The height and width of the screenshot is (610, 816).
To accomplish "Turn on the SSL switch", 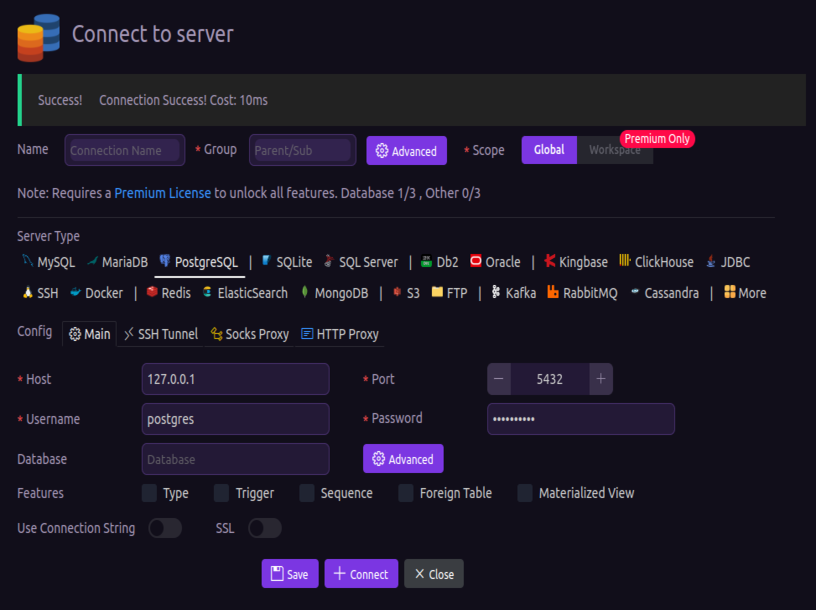I will pyautogui.click(x=265, y=528).
